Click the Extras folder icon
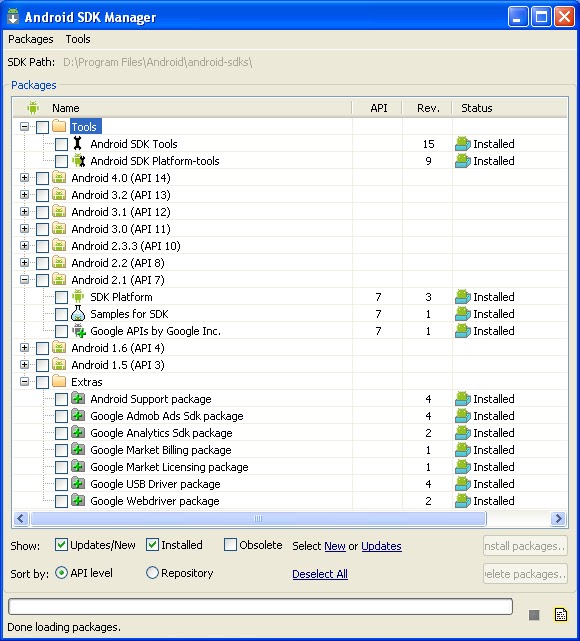 coord(59,381)
